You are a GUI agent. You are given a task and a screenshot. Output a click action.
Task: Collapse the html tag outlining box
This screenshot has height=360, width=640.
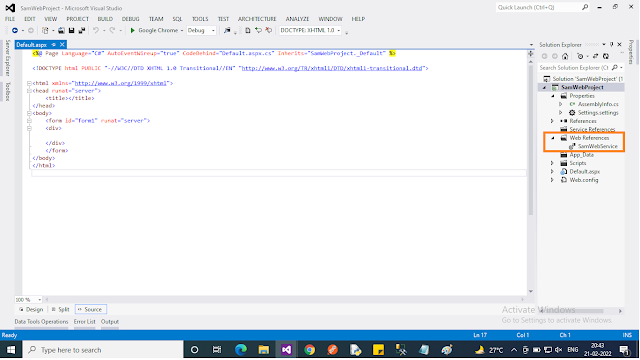coord(29,83)
